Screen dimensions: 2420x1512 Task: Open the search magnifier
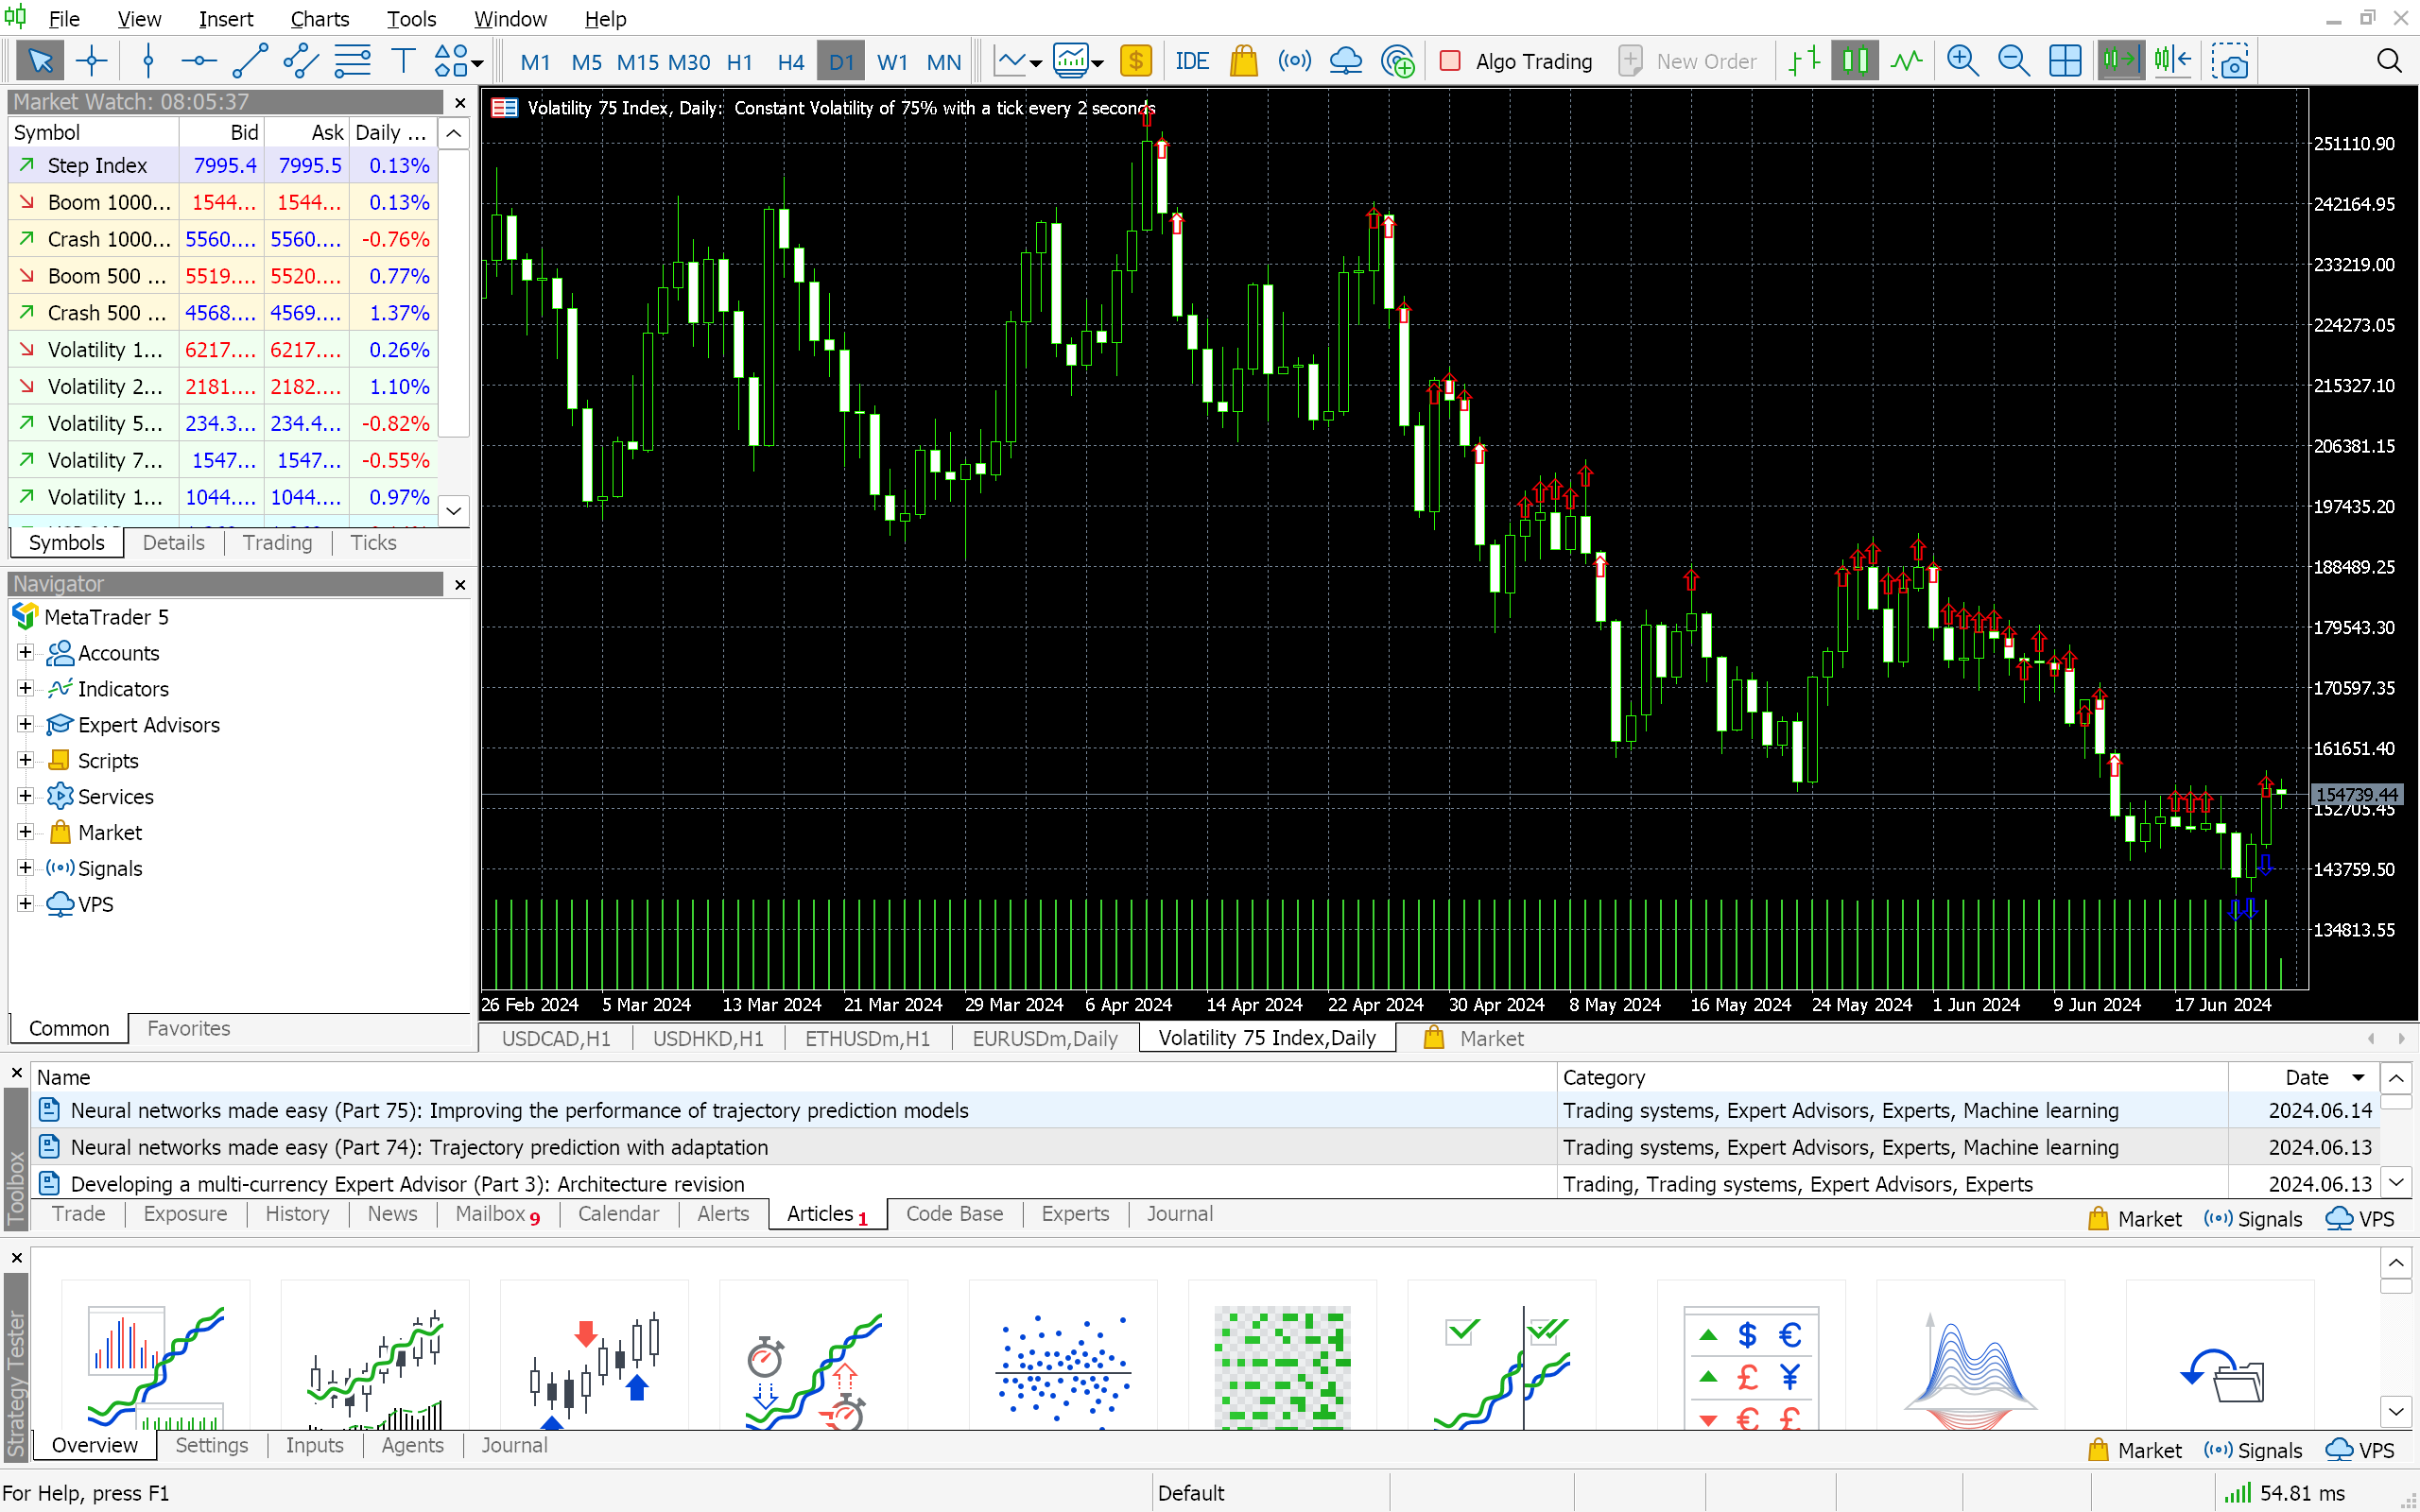tap(2389, 61)
